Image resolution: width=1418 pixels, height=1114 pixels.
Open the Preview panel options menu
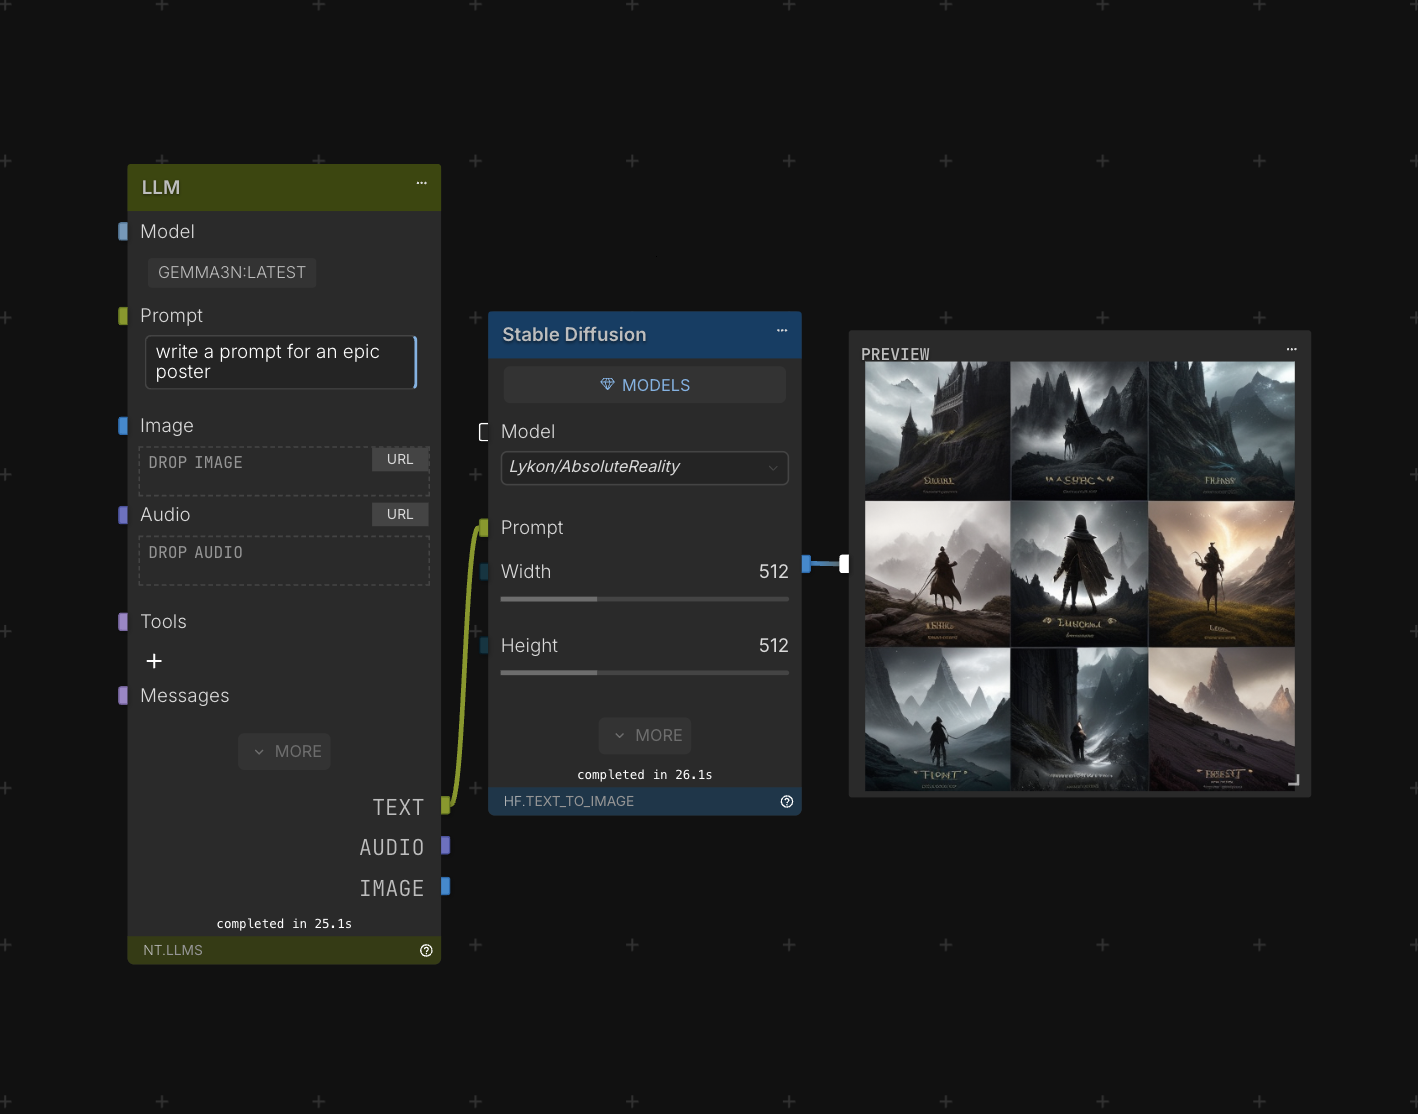(1291, 349)
